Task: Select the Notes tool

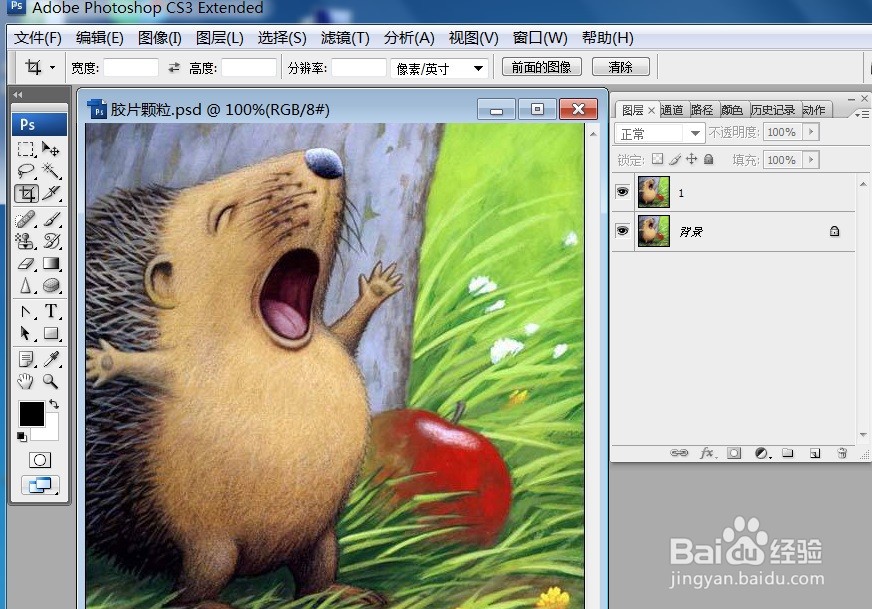Action: pyautogui.click(x=26, y=359)
